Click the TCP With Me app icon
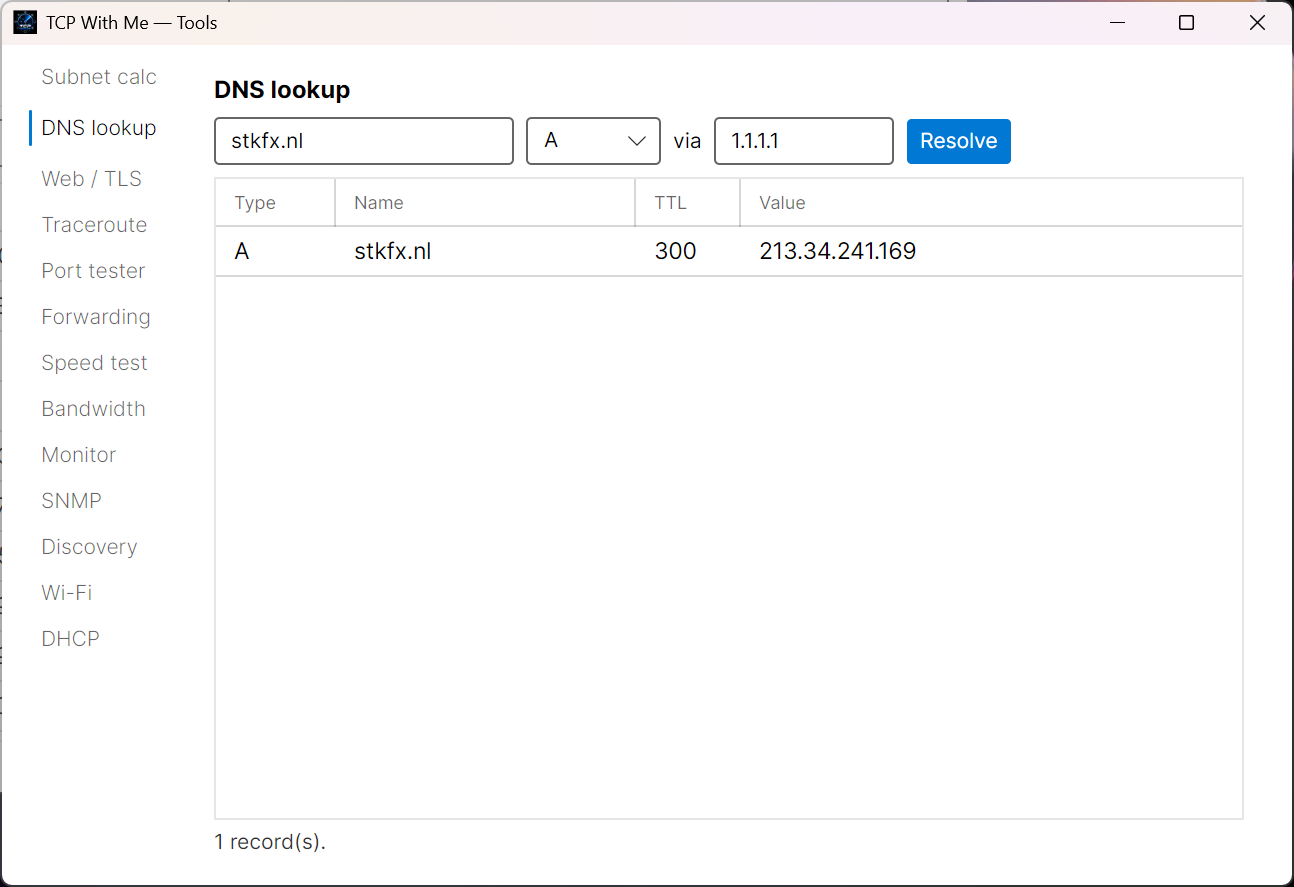The image size is (1294, 887). (x=25, y=22)
